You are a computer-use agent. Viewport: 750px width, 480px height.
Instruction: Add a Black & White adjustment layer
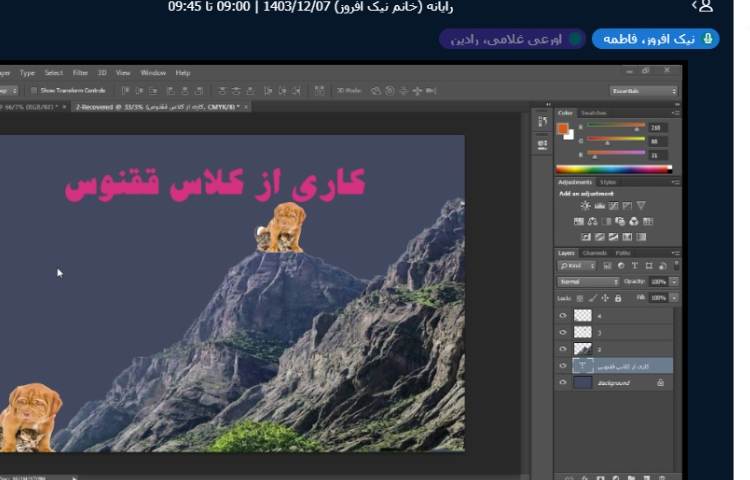click(x=607, y=221)
